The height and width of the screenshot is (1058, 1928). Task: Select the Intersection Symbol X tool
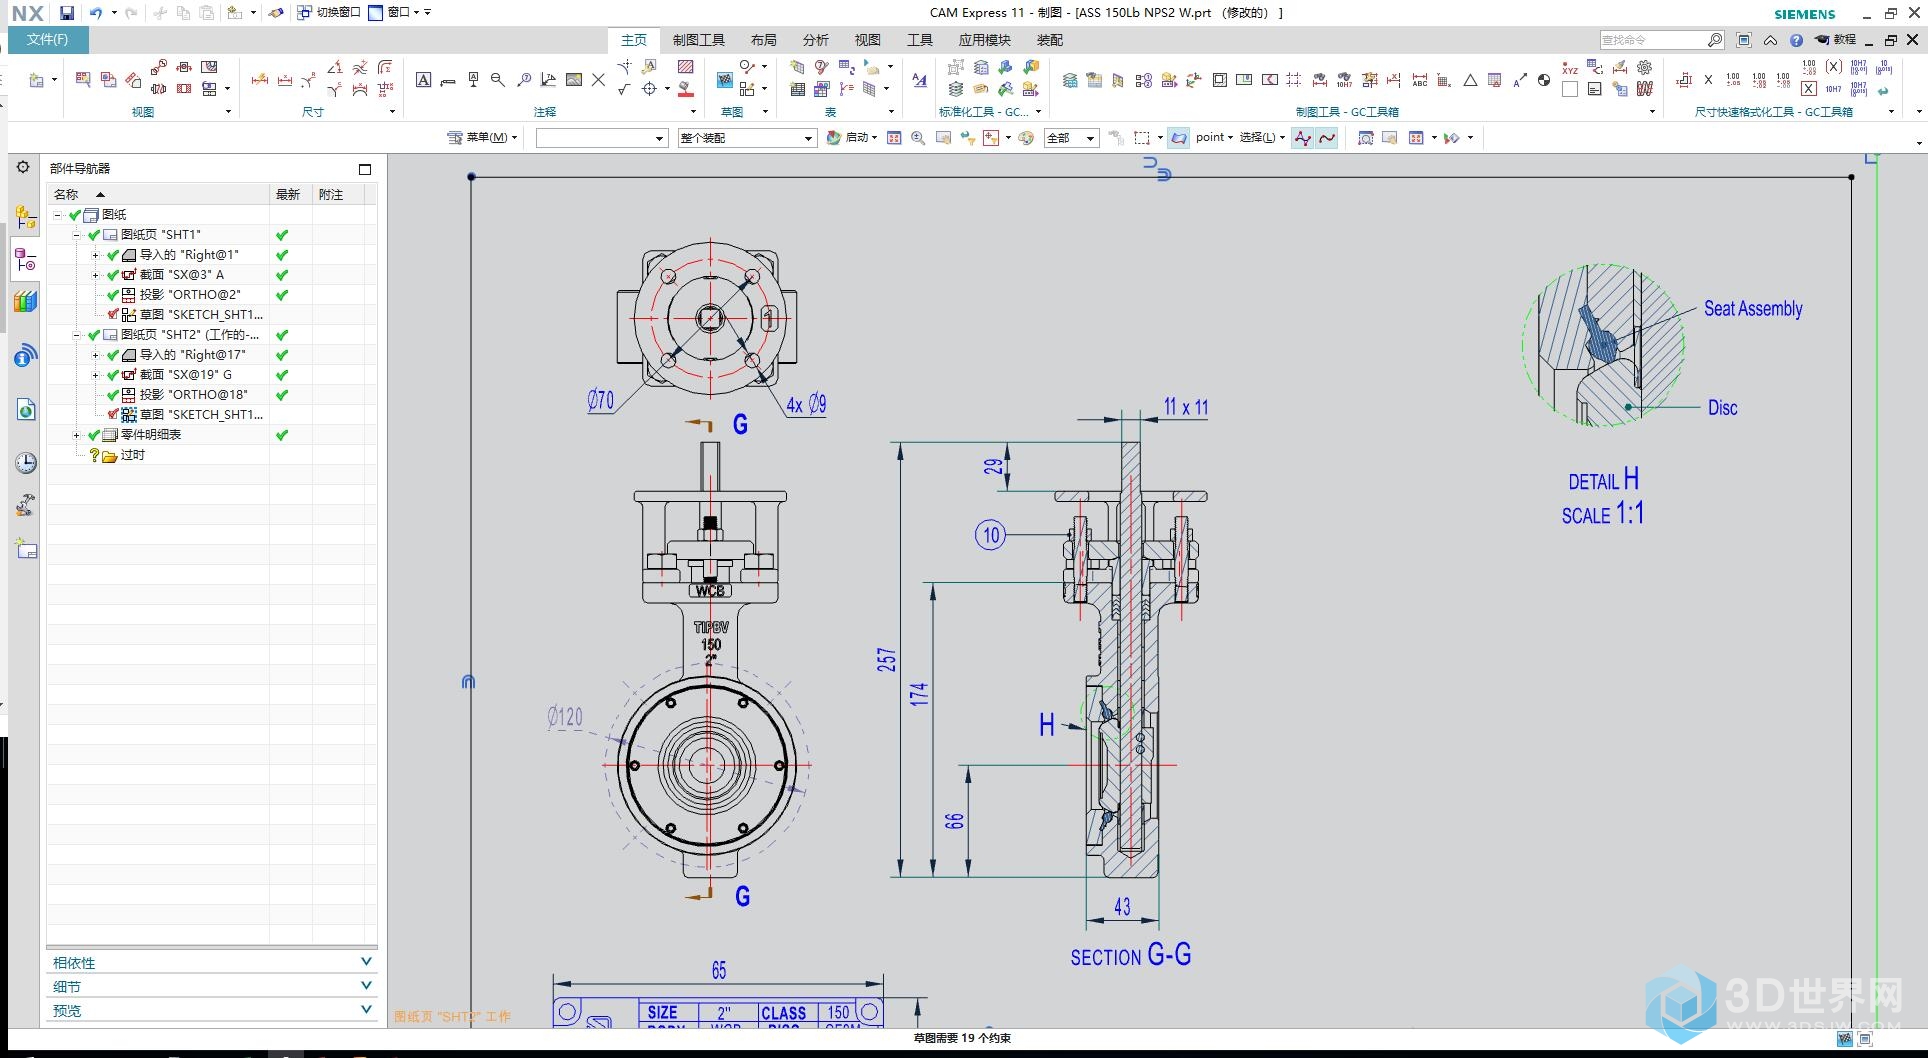[x=598, y=80]
